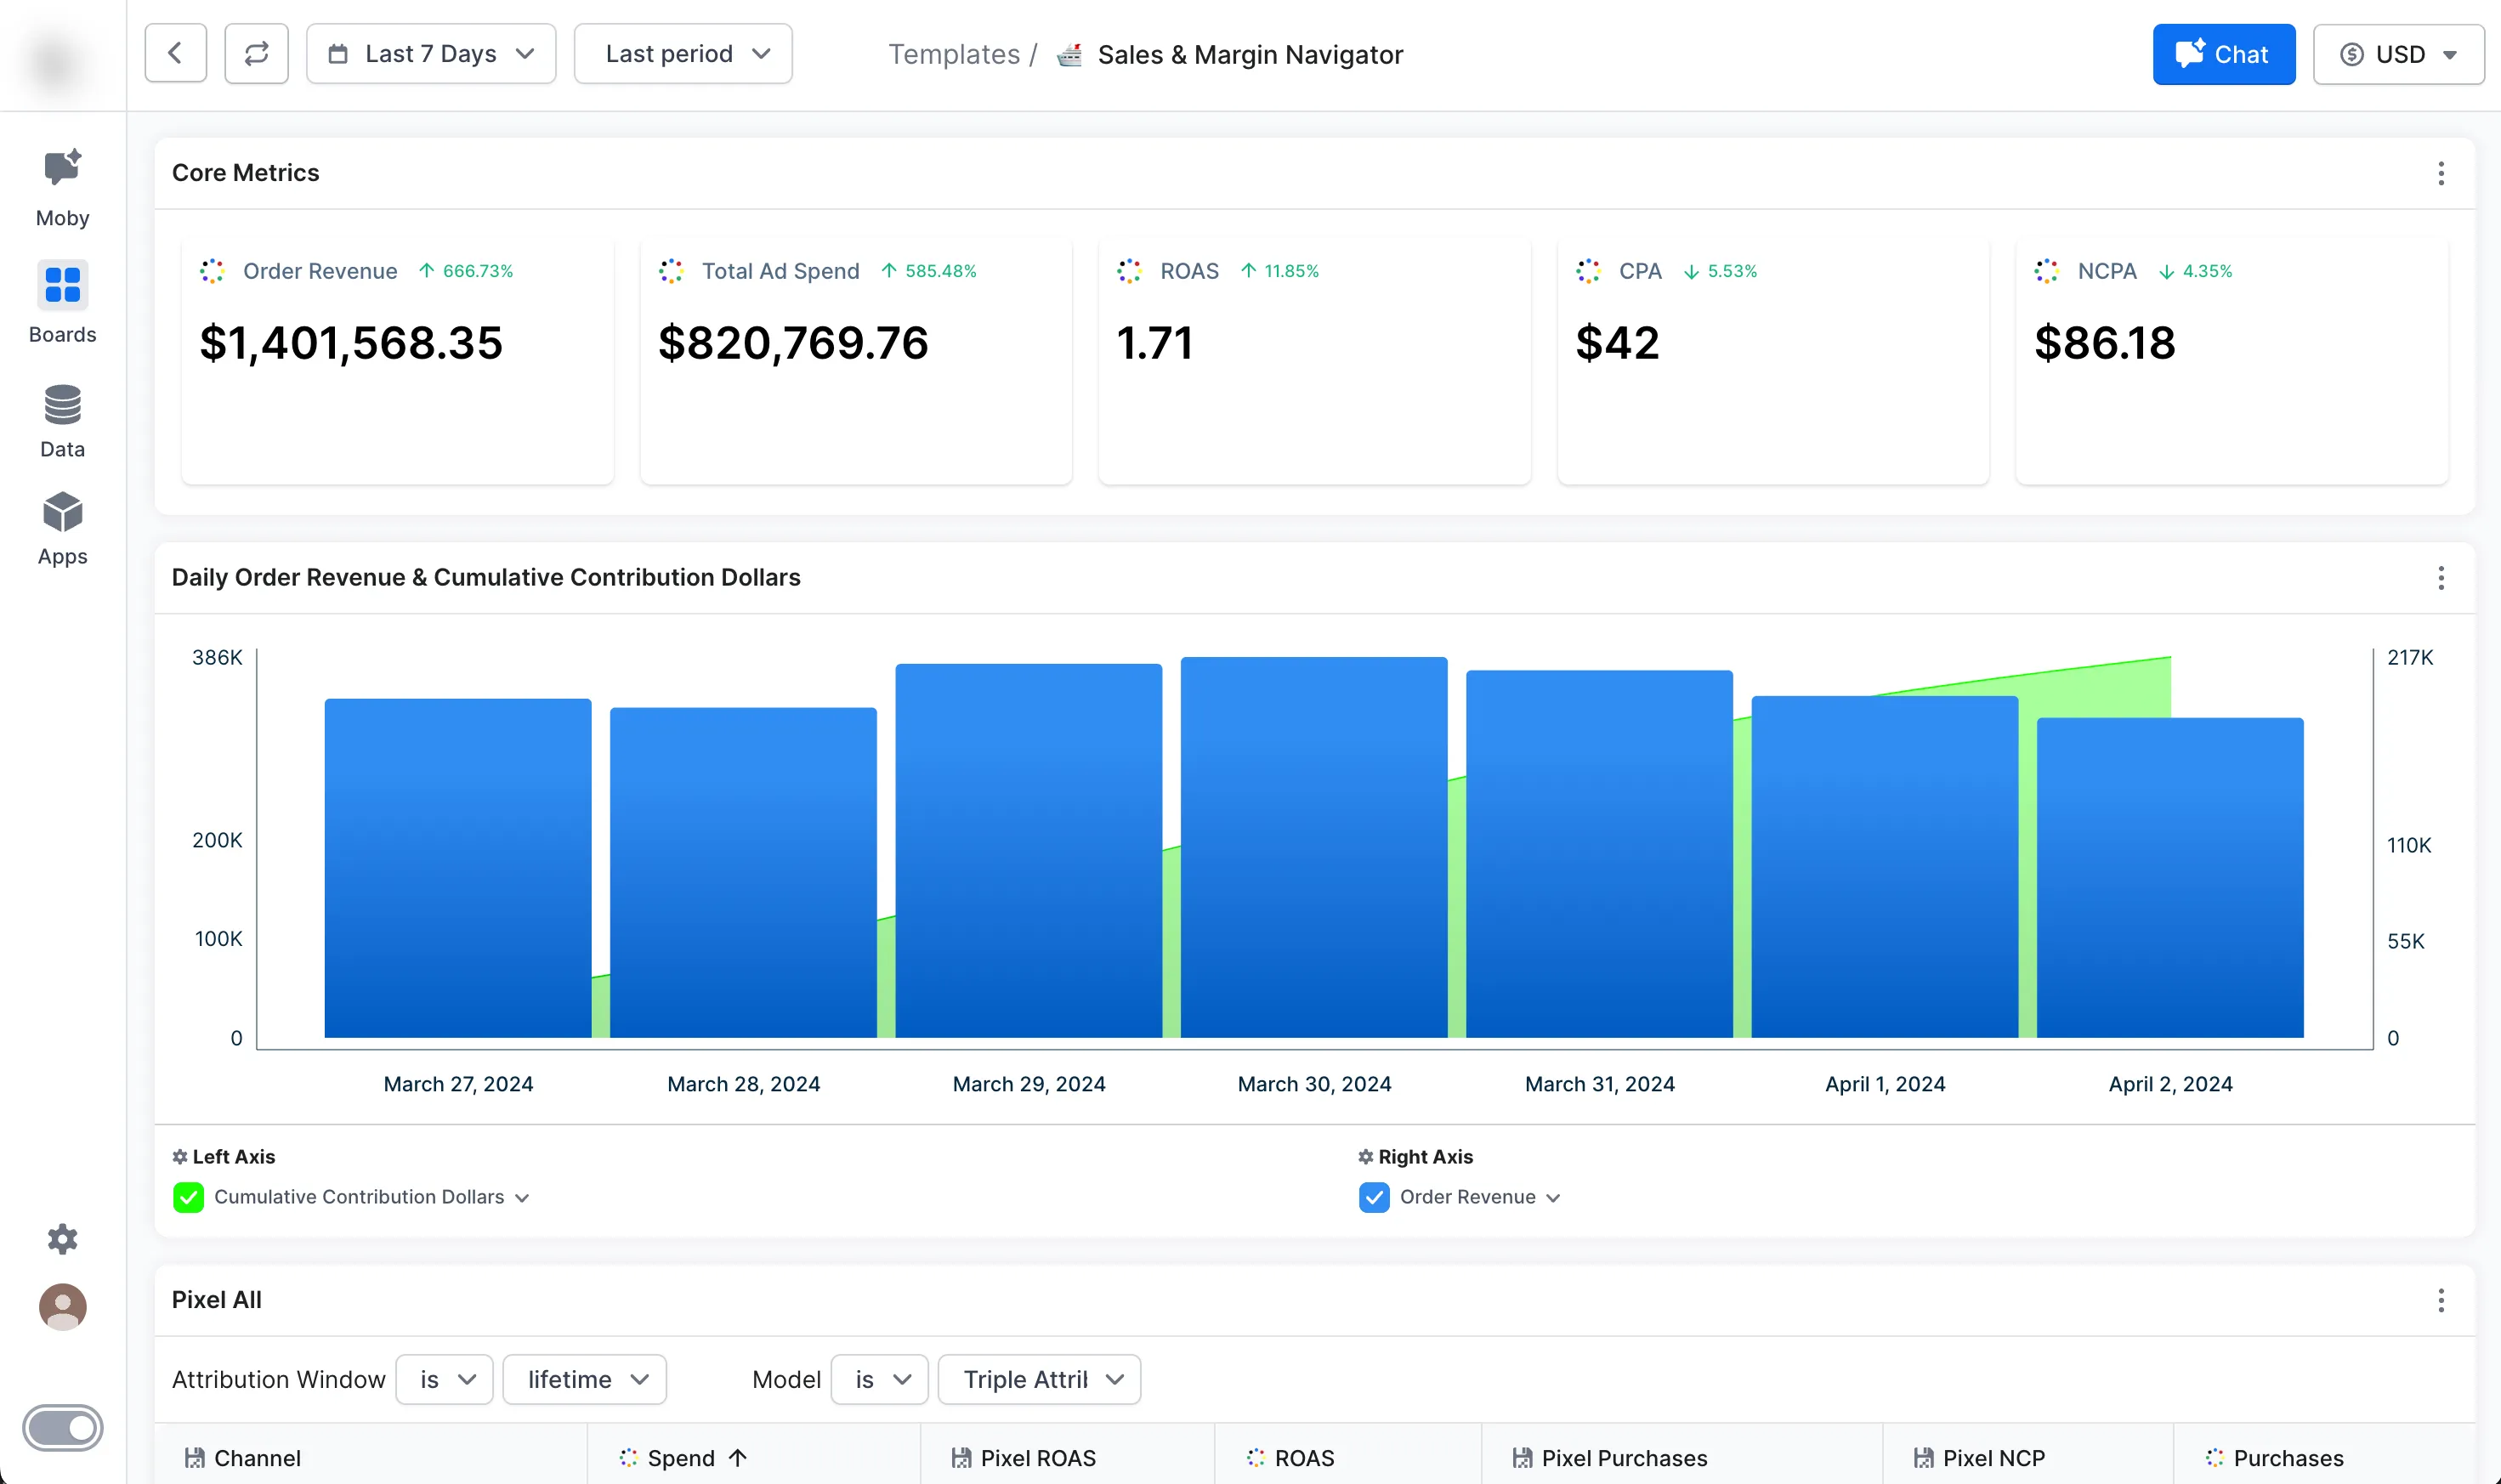Open Pixel All section options menu
Screen dimensions: 2501x1484
(2440, 1300)
